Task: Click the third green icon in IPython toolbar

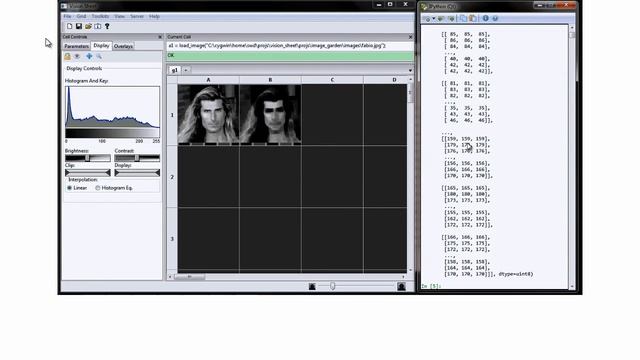Action: (451, 18)
